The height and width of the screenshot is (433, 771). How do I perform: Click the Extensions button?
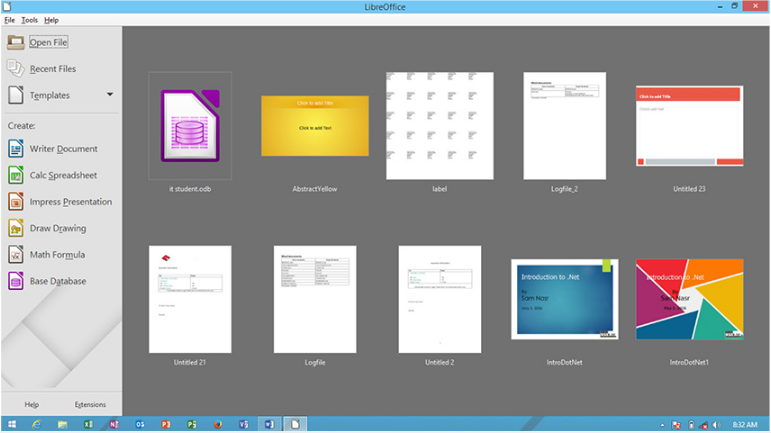(90, 404)
